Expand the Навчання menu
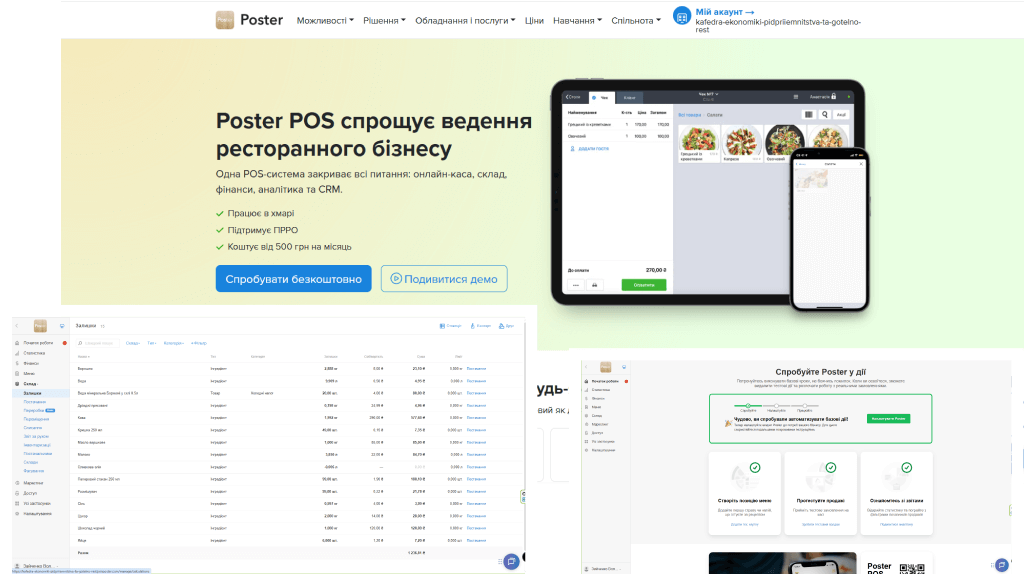The width and height of the screenshot is (1024, 586). click(x=577, y=21)
